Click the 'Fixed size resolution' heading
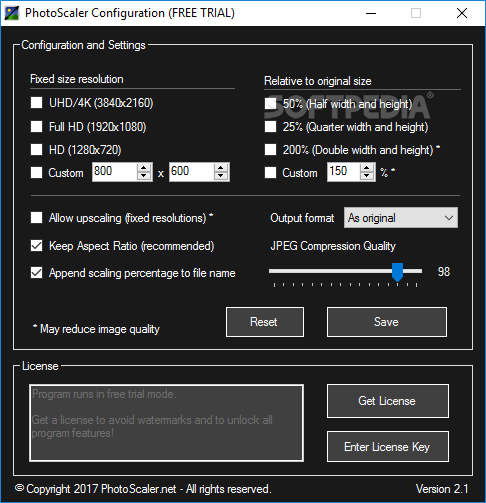Image resolution: width=486 pixels, height=503 pixels. (x=77, y=79)
